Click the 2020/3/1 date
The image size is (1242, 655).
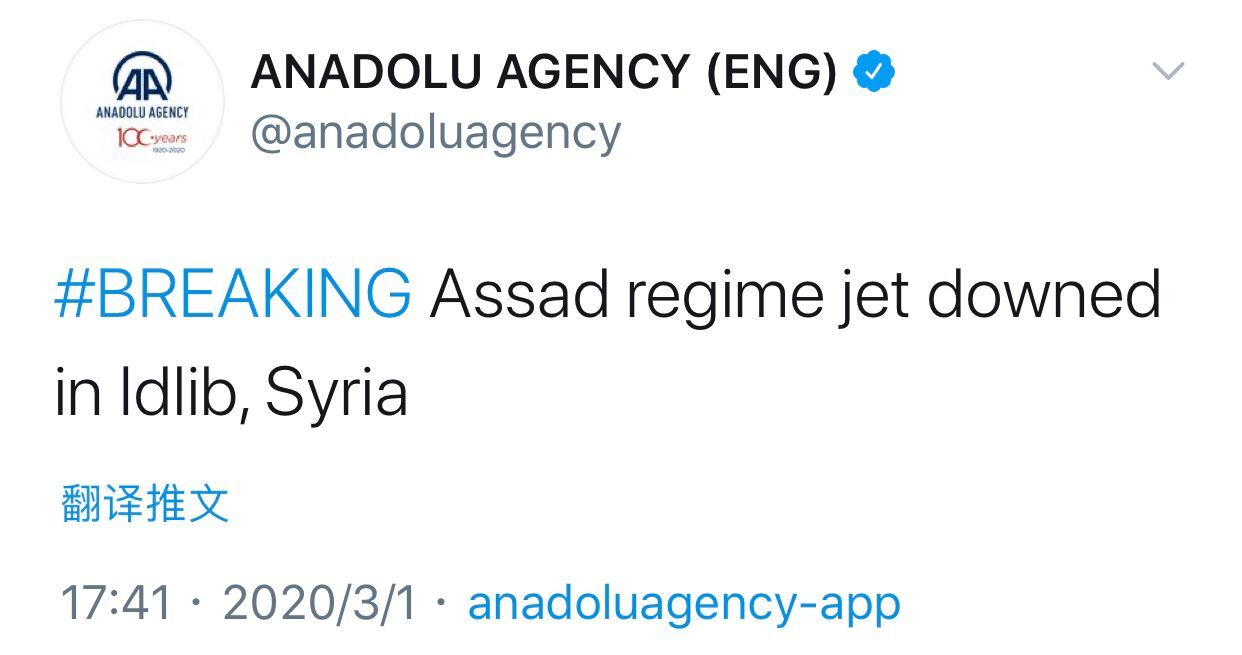[x=319, y=603]
